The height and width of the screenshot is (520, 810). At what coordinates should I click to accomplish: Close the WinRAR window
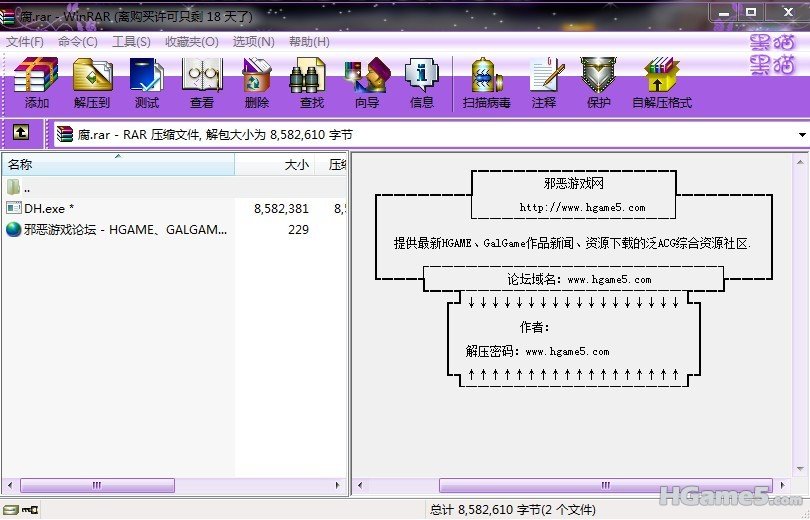click(788, 12)
